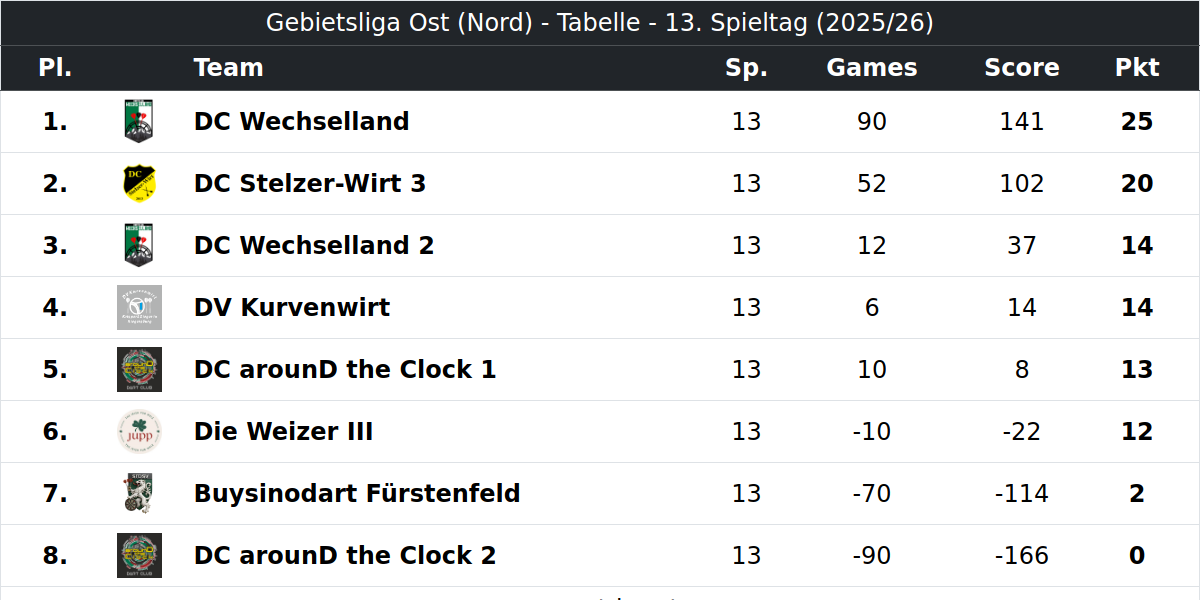The width and height of the screenshot is (1200, 600).
Task: Click the DC arounD the Clock 2 logo
Action: (139, 555)
